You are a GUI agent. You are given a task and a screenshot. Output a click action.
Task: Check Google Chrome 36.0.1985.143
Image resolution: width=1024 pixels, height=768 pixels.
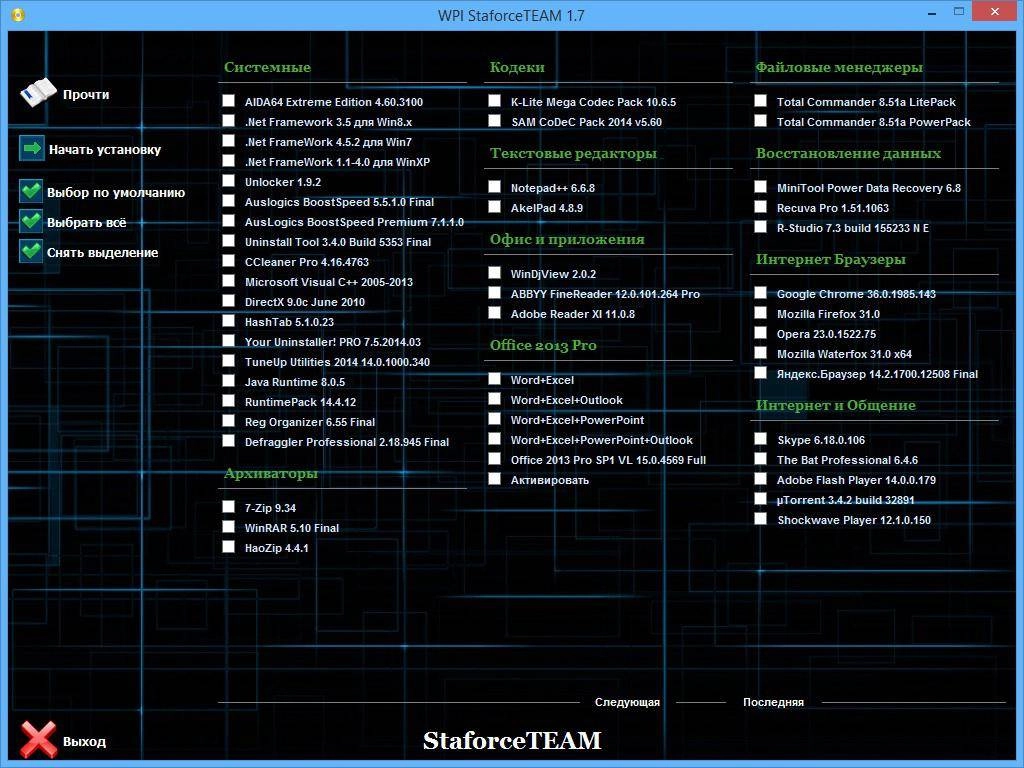click(x=760, y=293)
